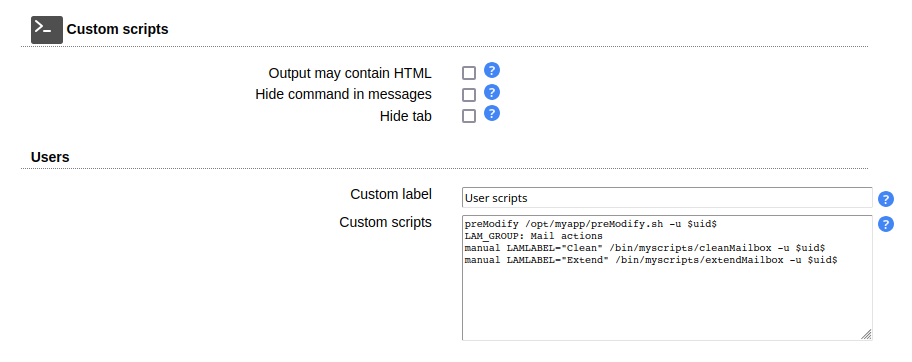912x362 pixels.
Task: Focus the Custom label field containing User scripts
Action: pos(667,197)
